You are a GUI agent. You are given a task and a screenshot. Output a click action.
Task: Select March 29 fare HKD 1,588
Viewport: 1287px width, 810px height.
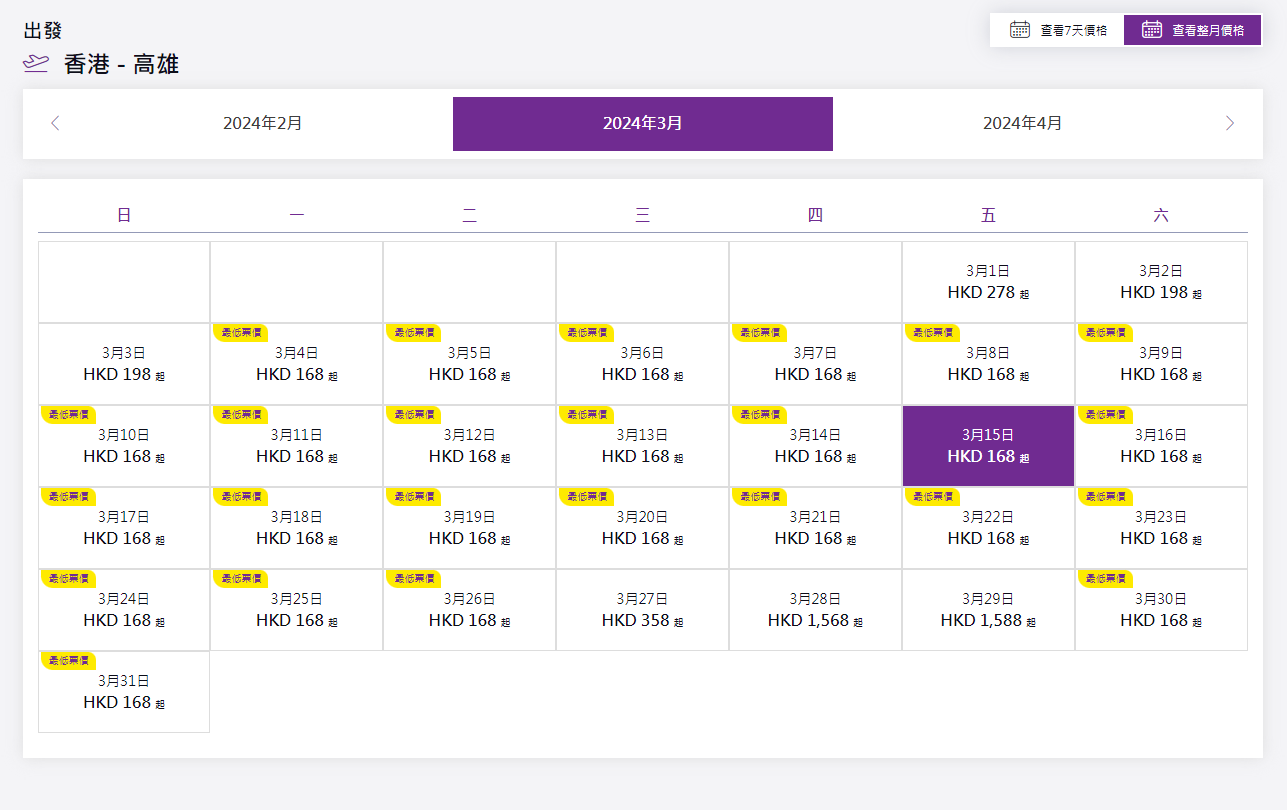point(988,610)
